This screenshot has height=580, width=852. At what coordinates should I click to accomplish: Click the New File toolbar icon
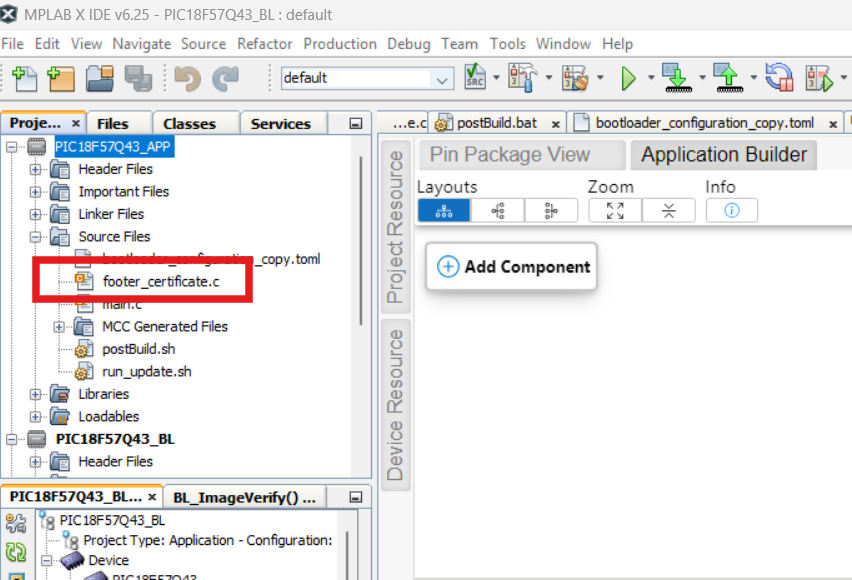click(22, 78)
